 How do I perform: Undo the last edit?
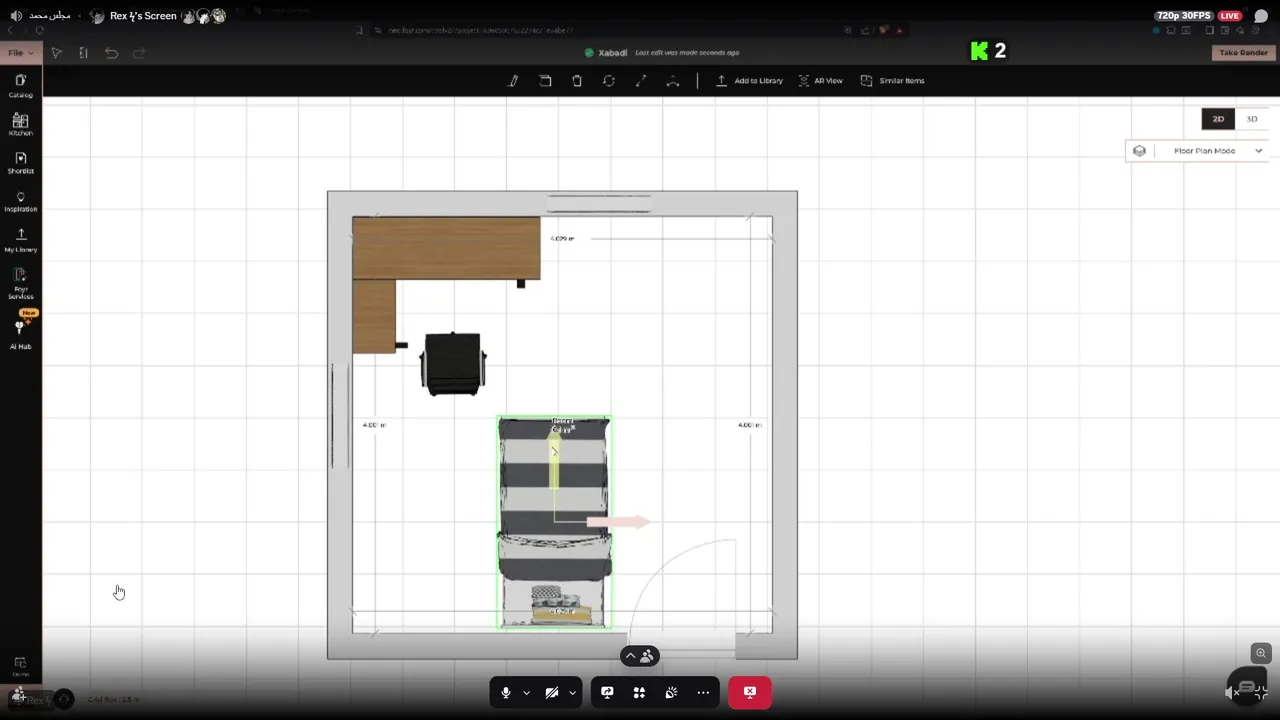(111, 53)
